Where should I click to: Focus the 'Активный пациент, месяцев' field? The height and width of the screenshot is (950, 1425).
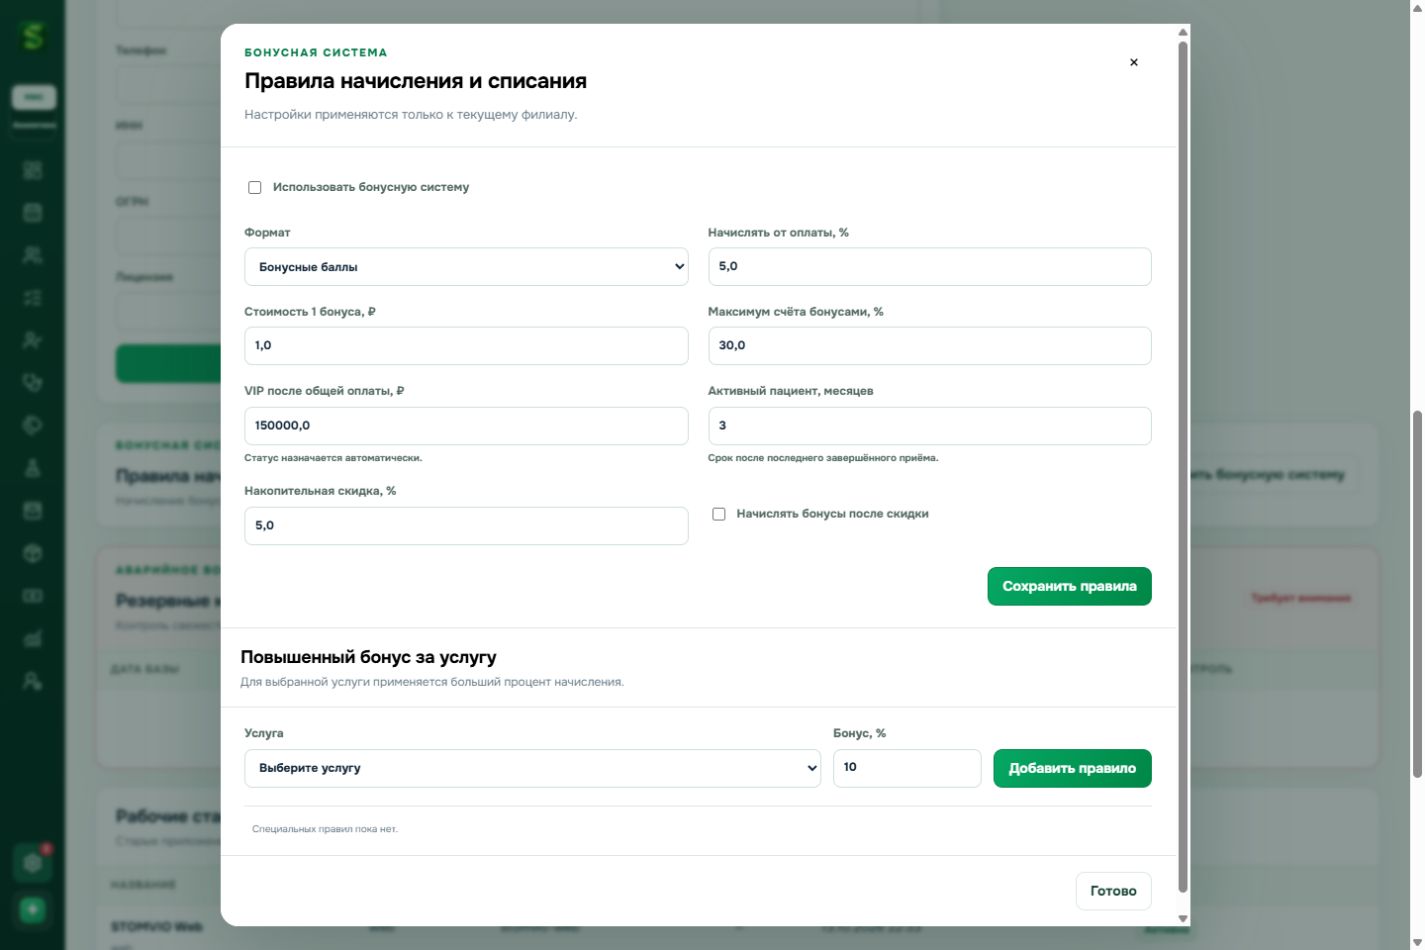click(929, 426)
